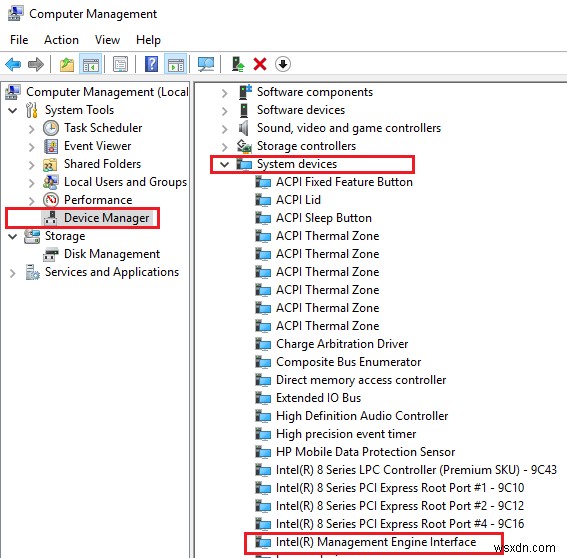The width and height of the screenshot is (567, 558).
Task: Click Scan for hardware changes monitor icon
Action: pyautogui.click(x=206, y=64)
